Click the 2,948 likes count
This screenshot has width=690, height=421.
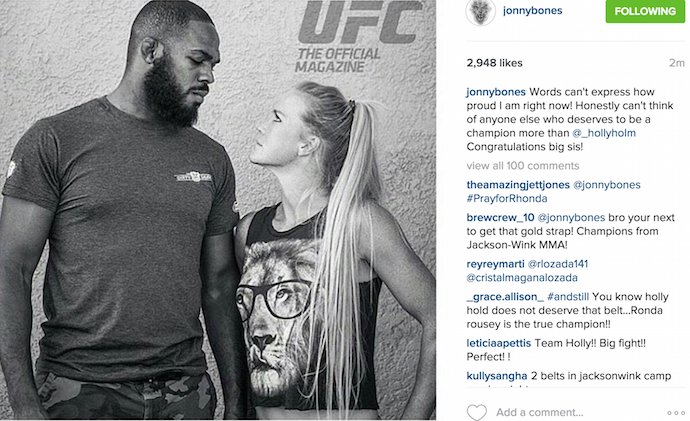(495, 63)
